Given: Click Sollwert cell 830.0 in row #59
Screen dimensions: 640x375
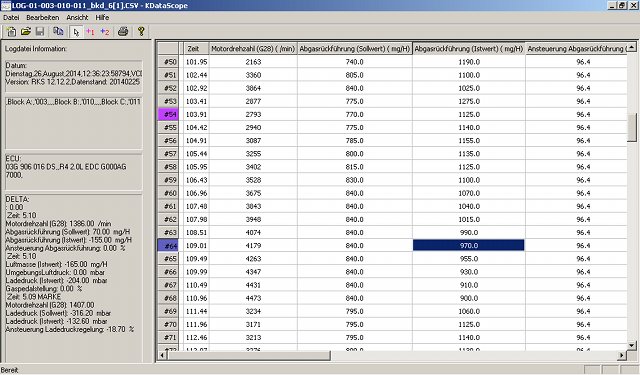Looking at the screenshot, I should tap(355, 180).
